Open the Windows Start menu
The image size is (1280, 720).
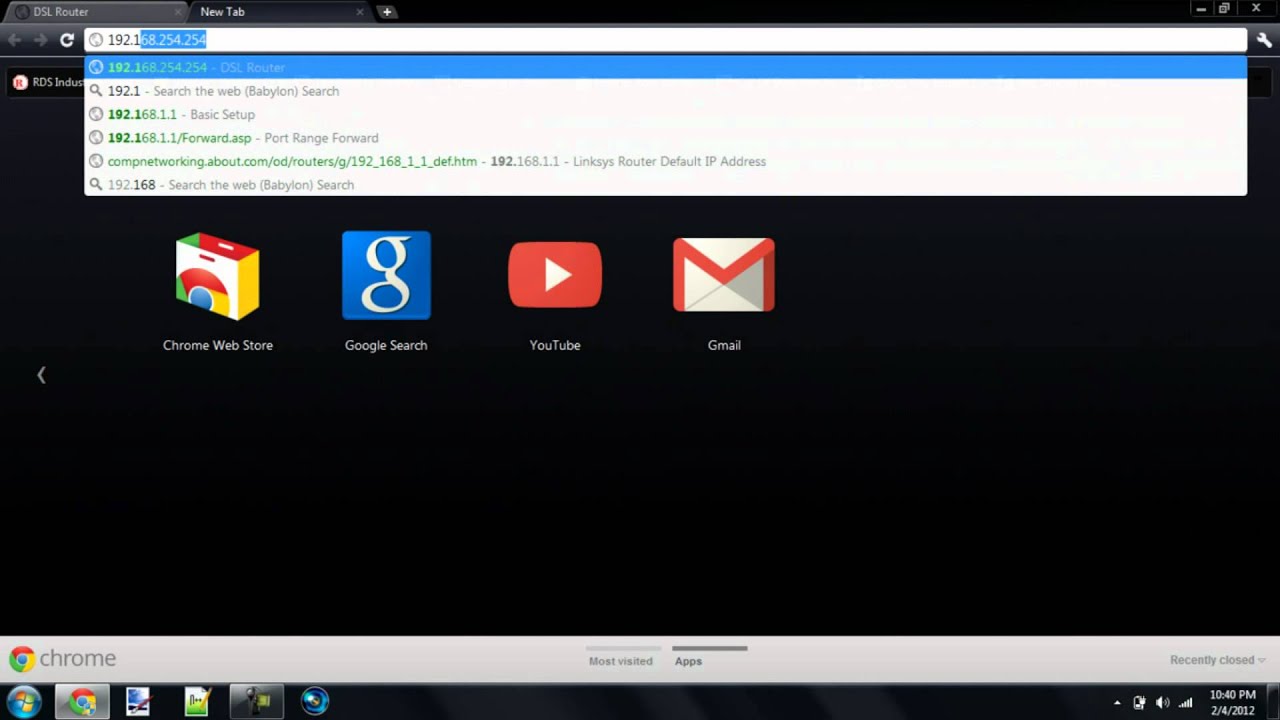[x=24, y=702]
